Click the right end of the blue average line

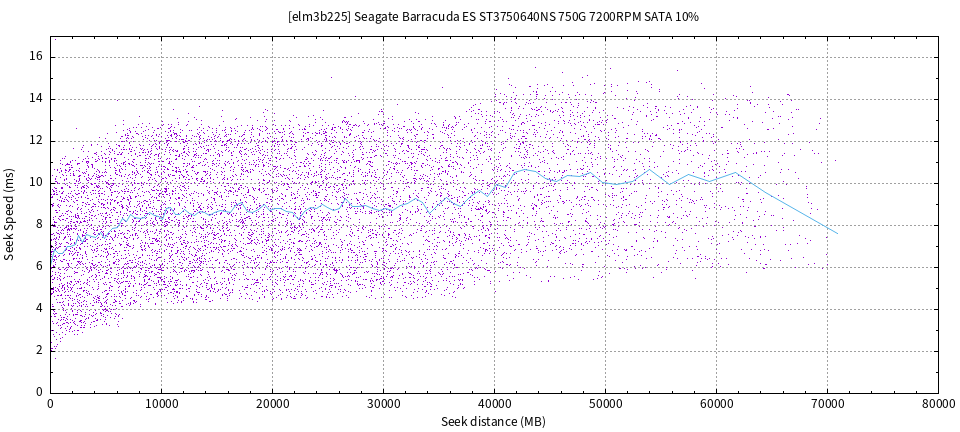(x=836, y=232)
